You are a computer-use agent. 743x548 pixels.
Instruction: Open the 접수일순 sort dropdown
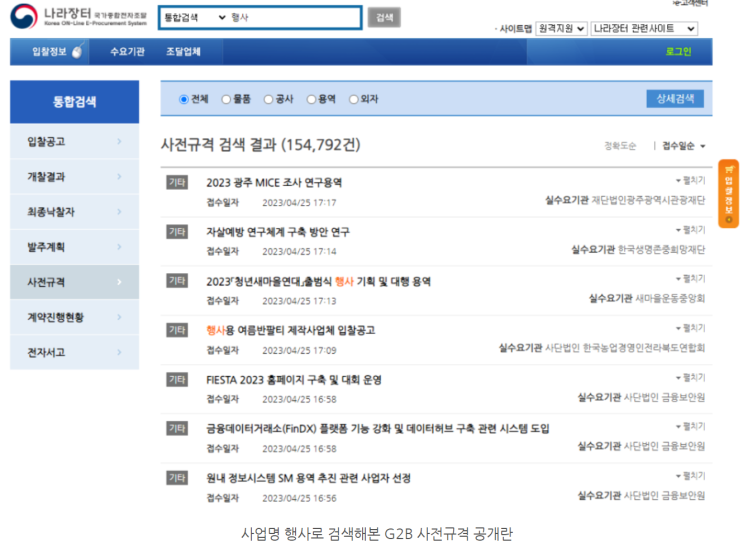click(x=683, y=146)
